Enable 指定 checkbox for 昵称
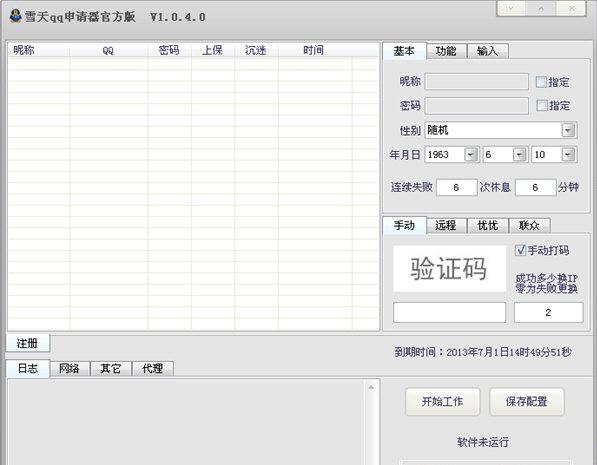 [x=541, y=82]
